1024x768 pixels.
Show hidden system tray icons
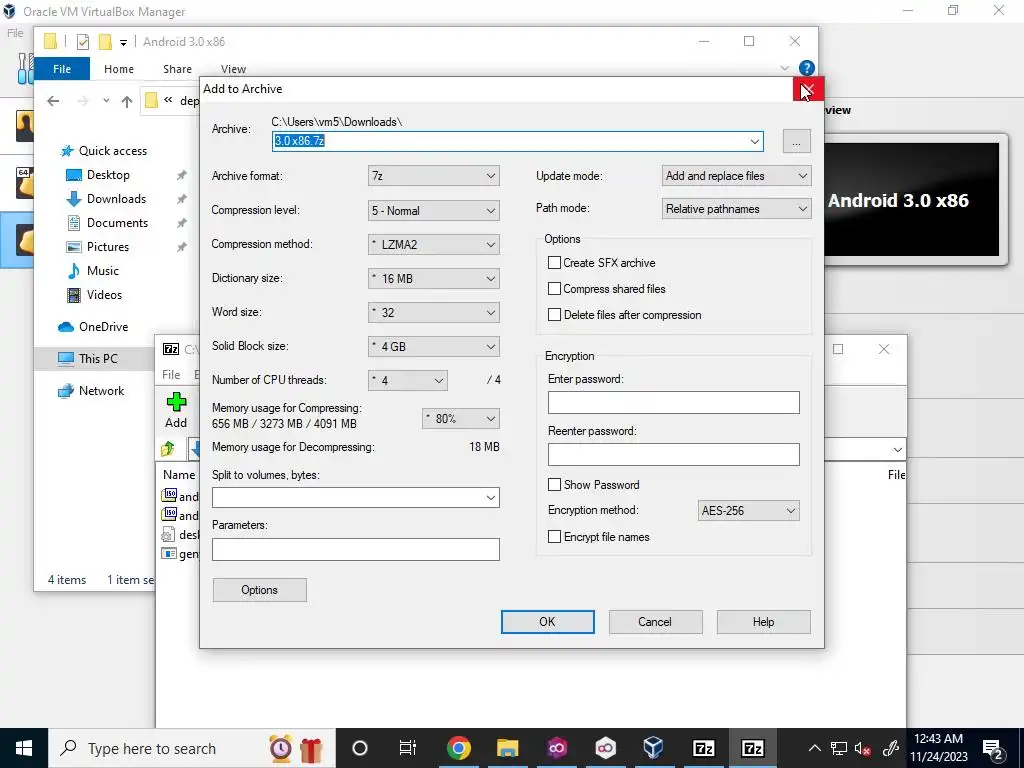coord(814,748)
